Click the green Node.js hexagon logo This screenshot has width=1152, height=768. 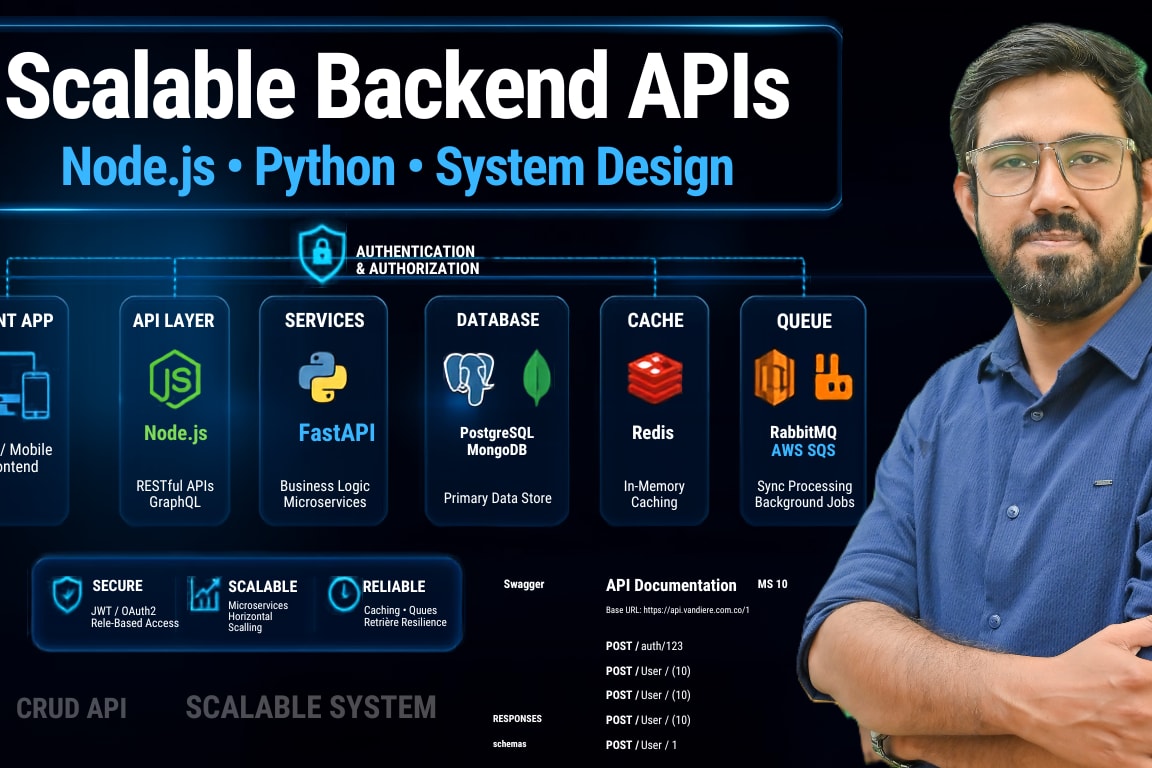(175, 379)
